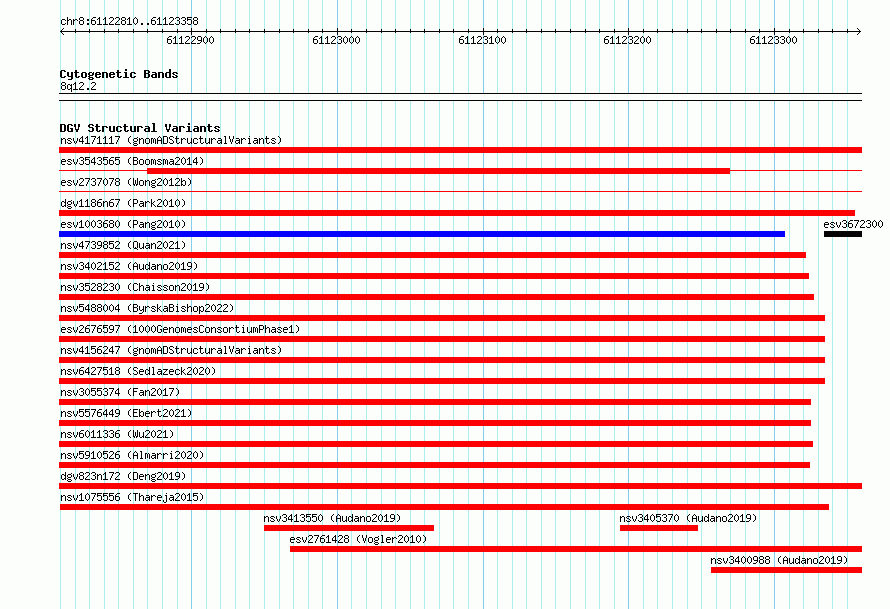Screen dimensions: 890x609
Task: Select the red nsv3413550 variant bar
Action: pyautogui.click(x=349, y=528)
